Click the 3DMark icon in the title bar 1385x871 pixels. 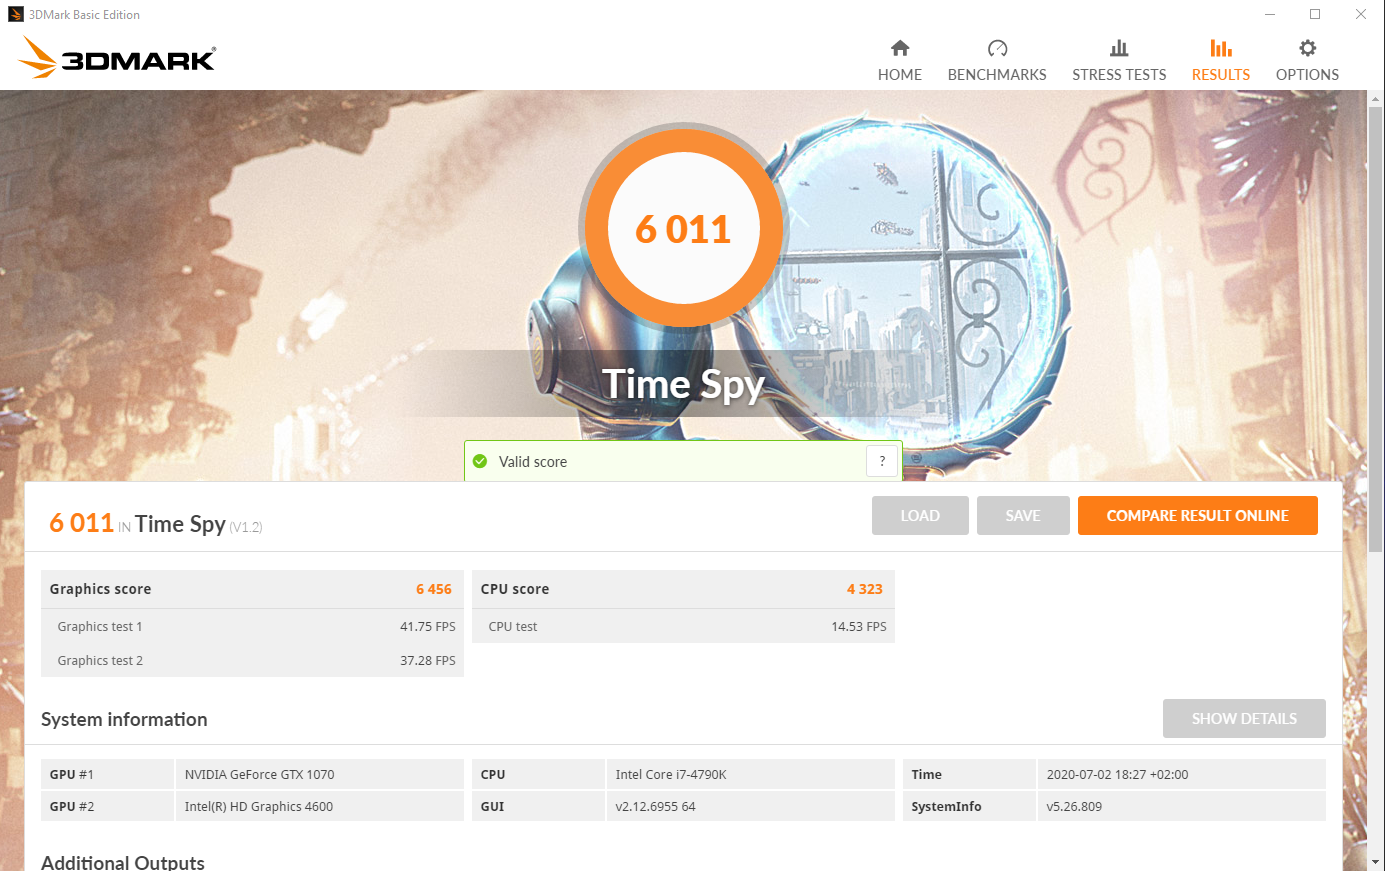pyautogui.click(x=14, y=13)
